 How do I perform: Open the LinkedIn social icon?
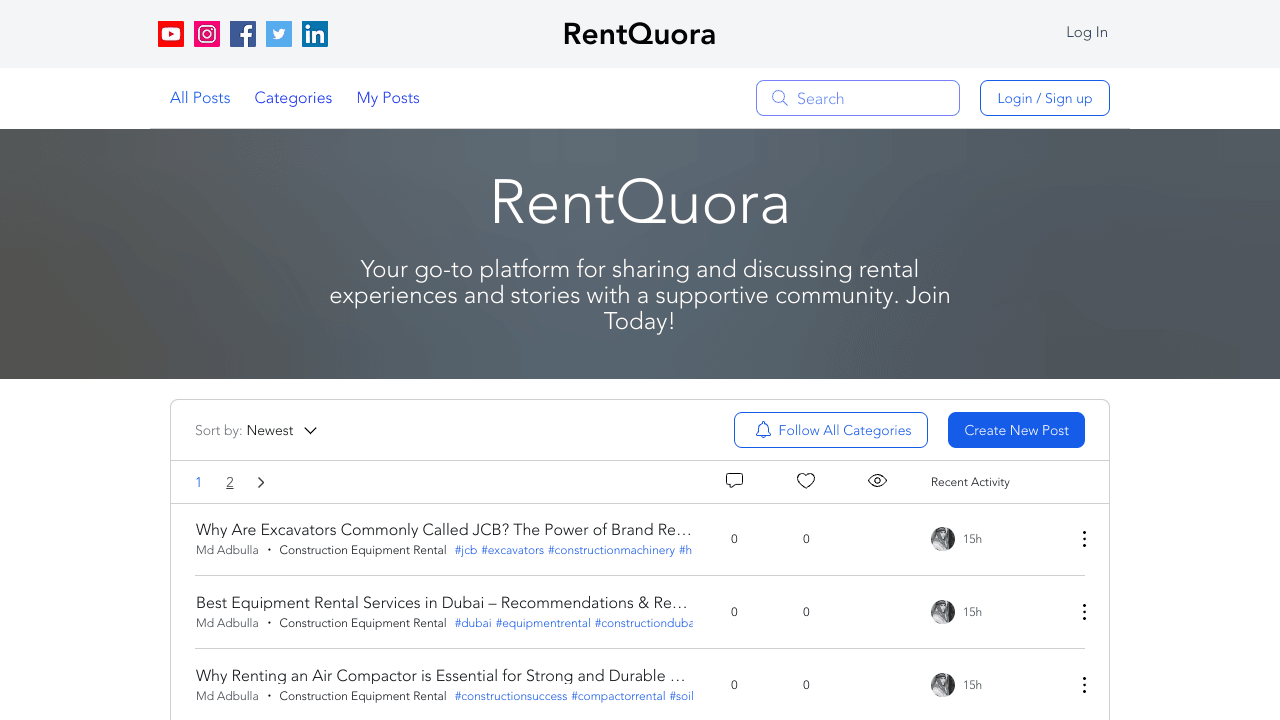click(314, 33)
